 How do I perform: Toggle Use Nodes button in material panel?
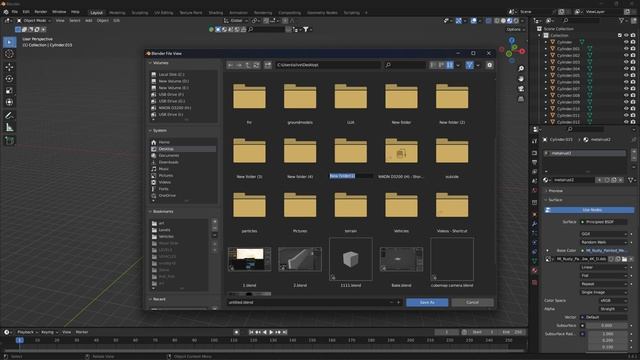point(589,210)
